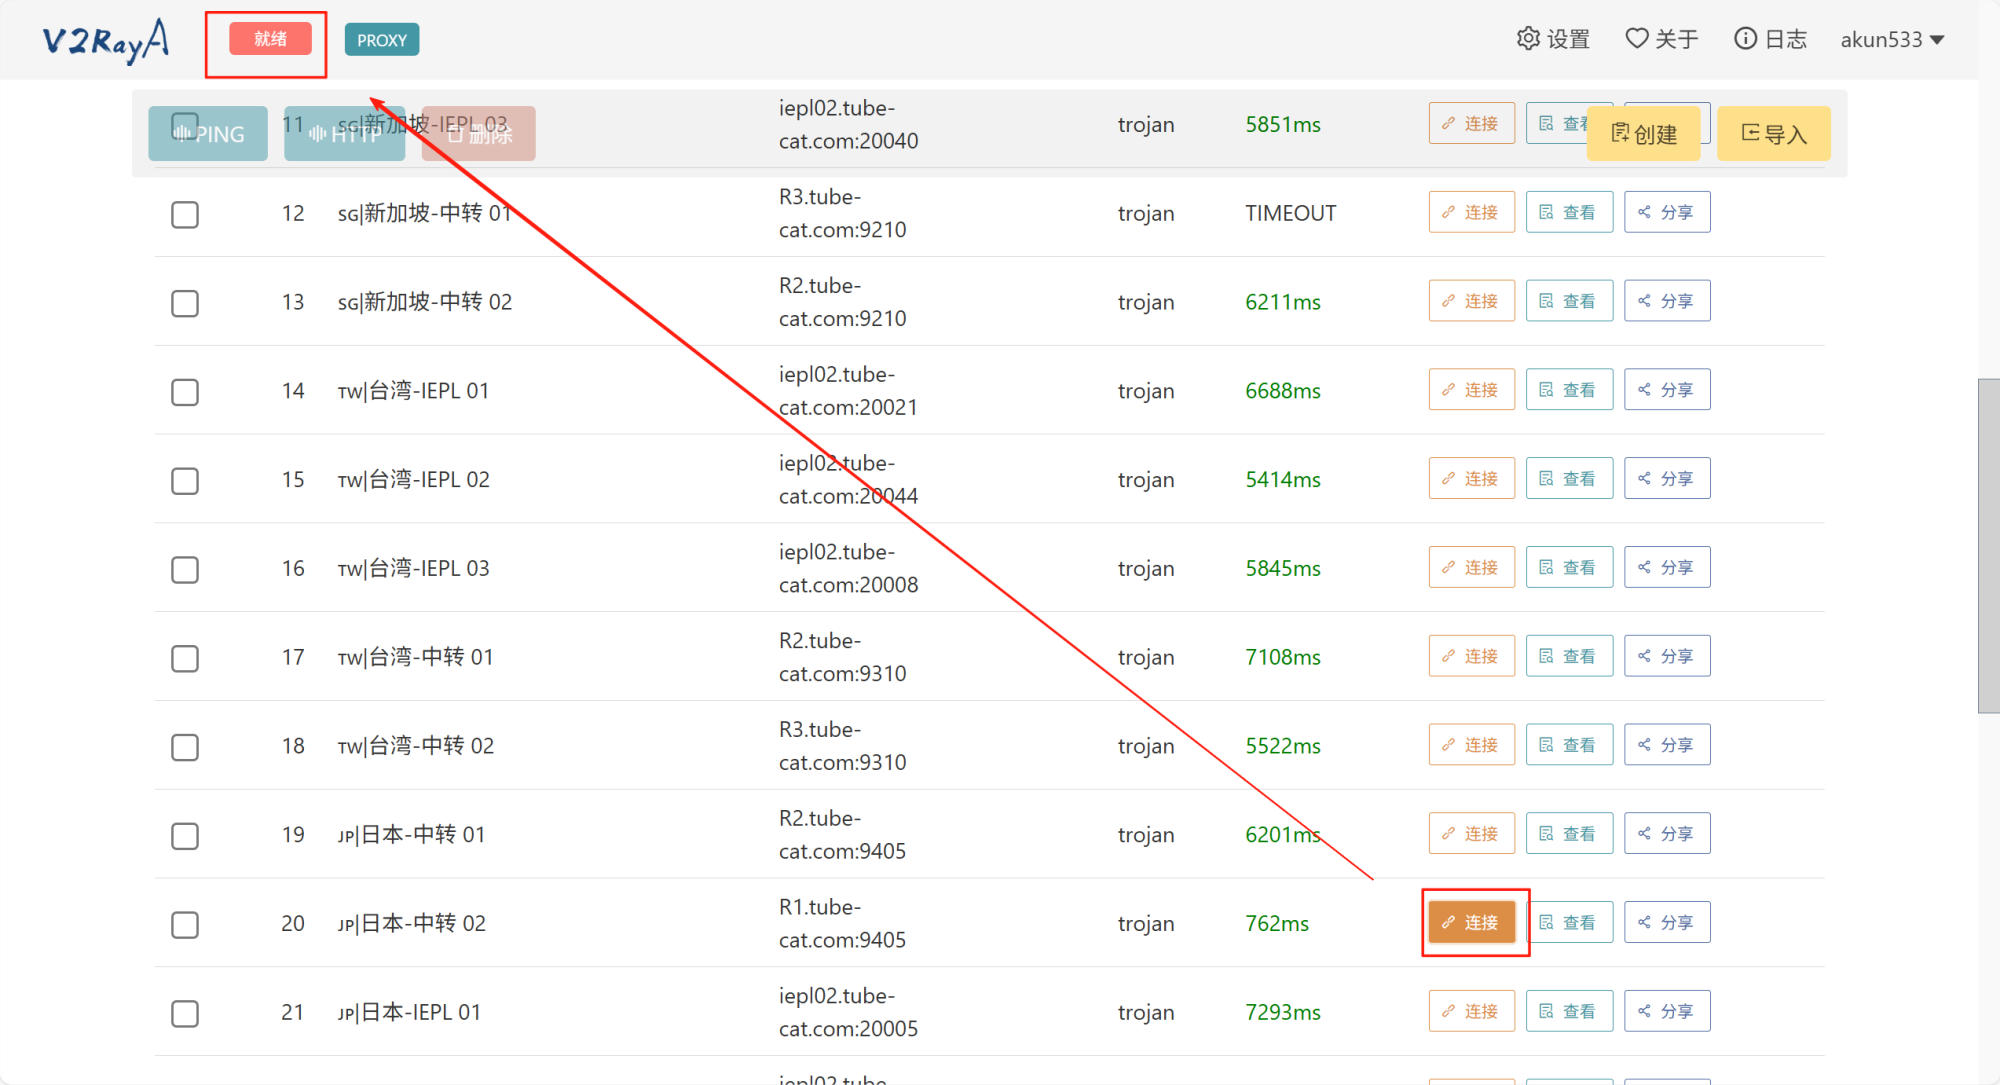Viewport: 2000px width, 1085px height.
Task: Click the heart About icon
Action: (x=1636, y=39)
